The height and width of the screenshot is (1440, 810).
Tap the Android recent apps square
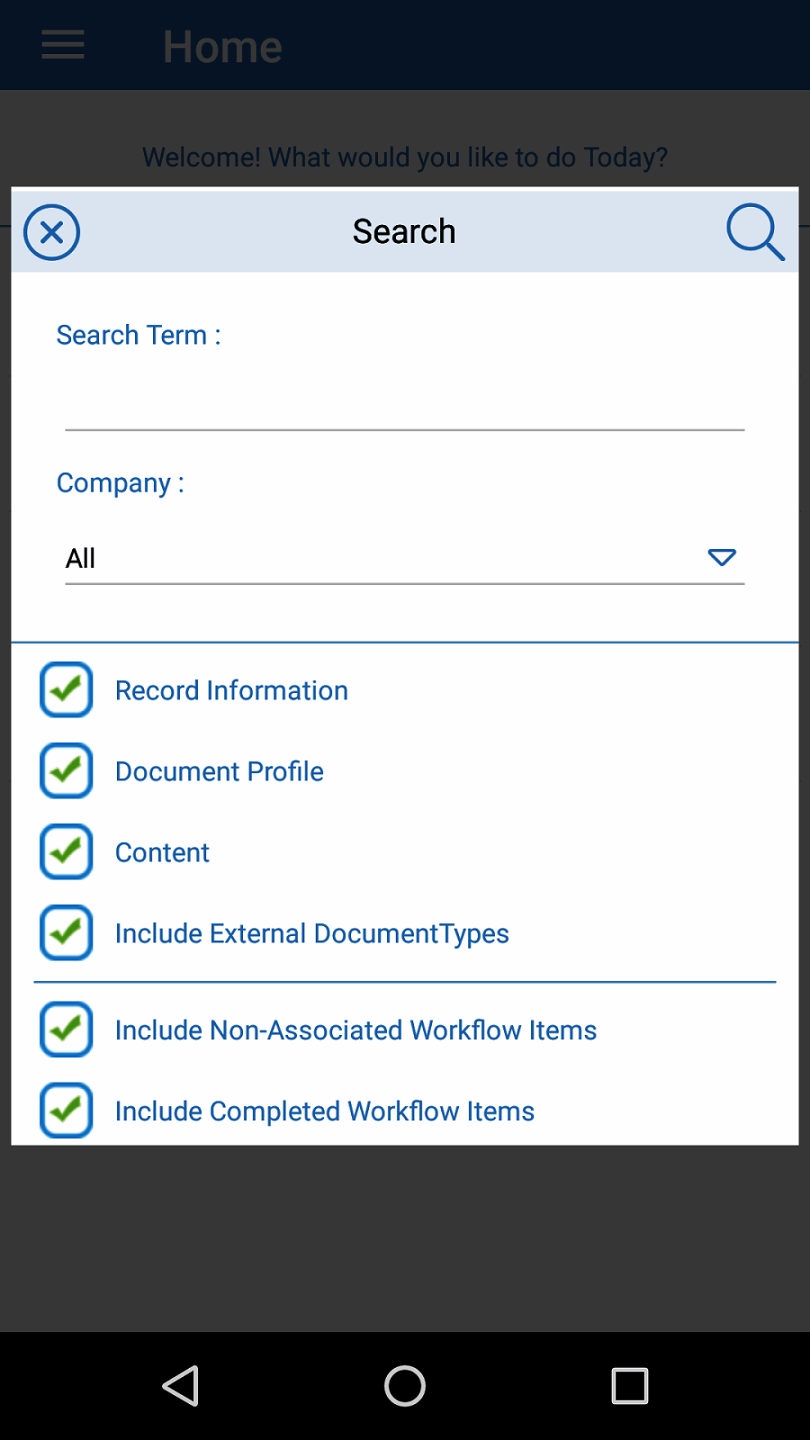(629, 1386)
